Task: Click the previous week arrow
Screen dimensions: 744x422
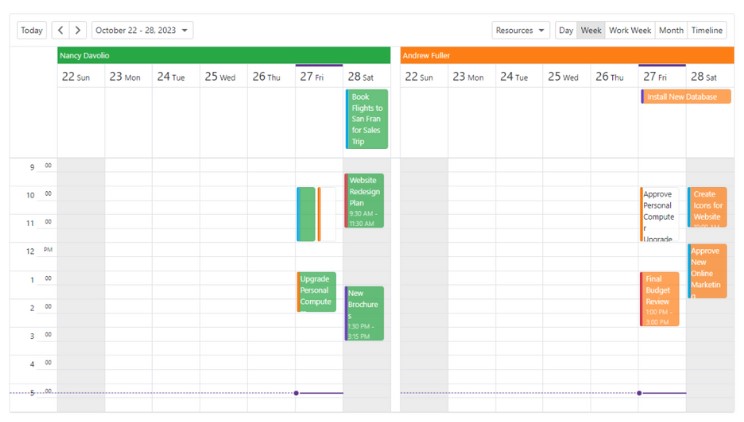Action: [x=61, y=30]
